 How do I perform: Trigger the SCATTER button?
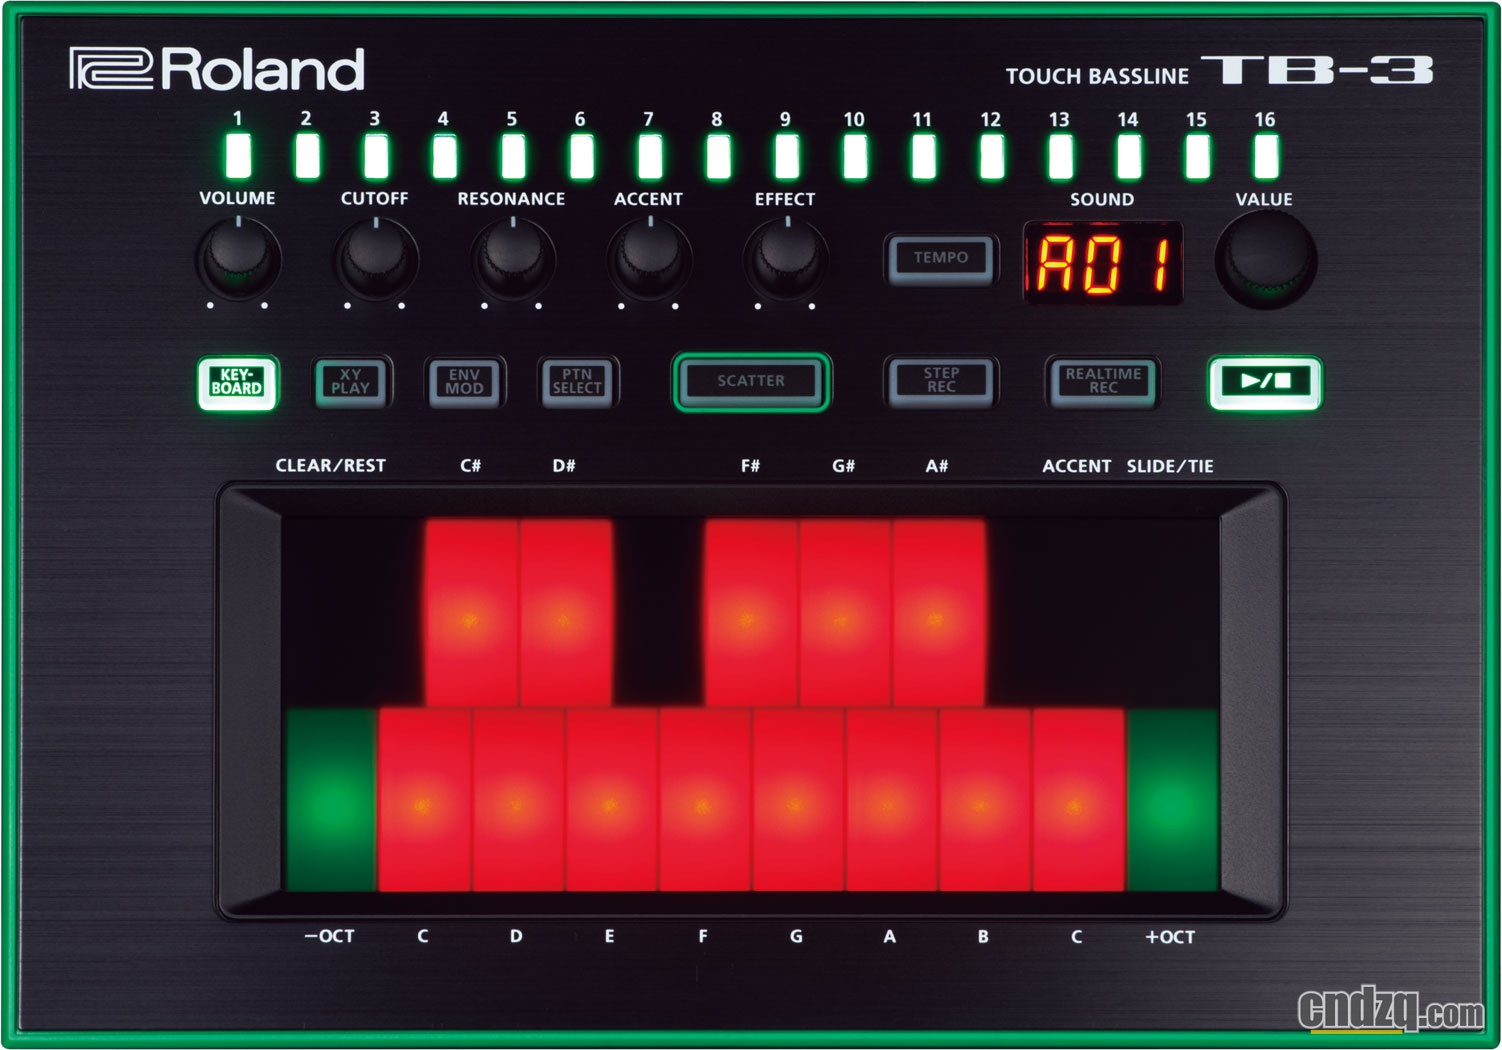click(751, 381)
